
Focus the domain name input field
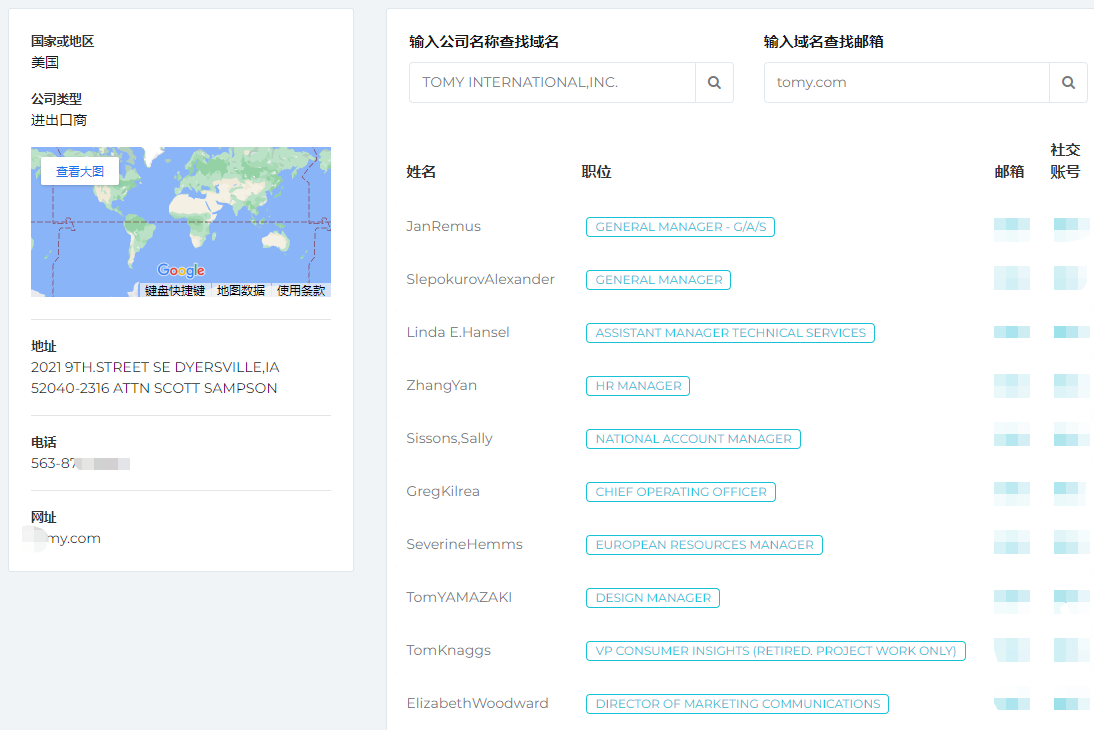(906, 83)
